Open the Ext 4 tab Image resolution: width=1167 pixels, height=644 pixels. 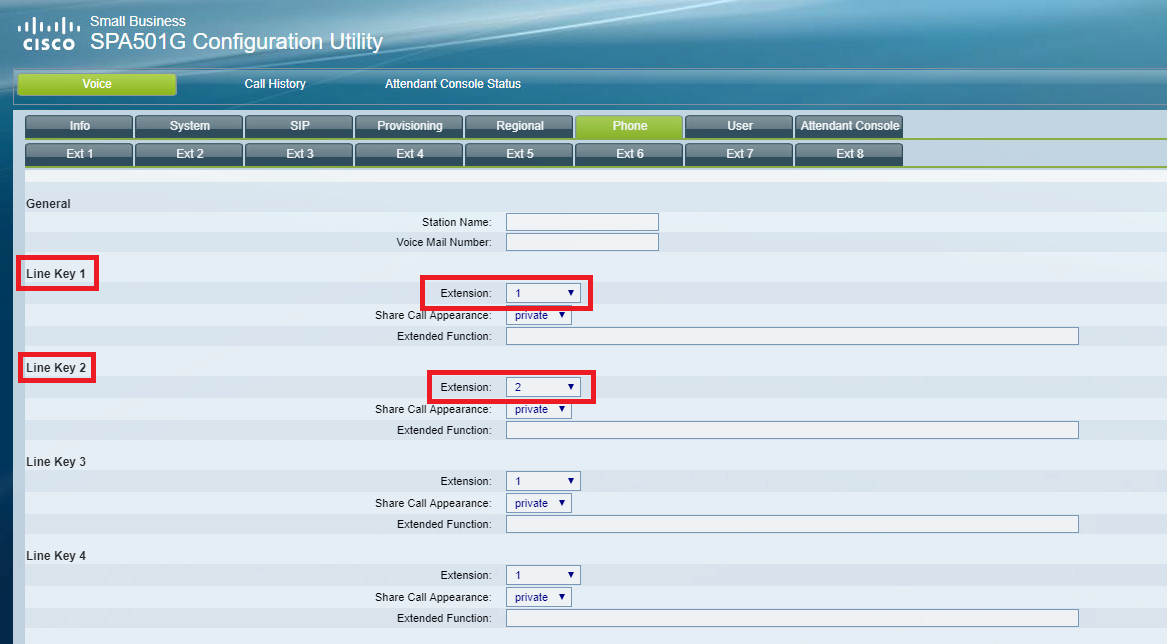point(409,154)
